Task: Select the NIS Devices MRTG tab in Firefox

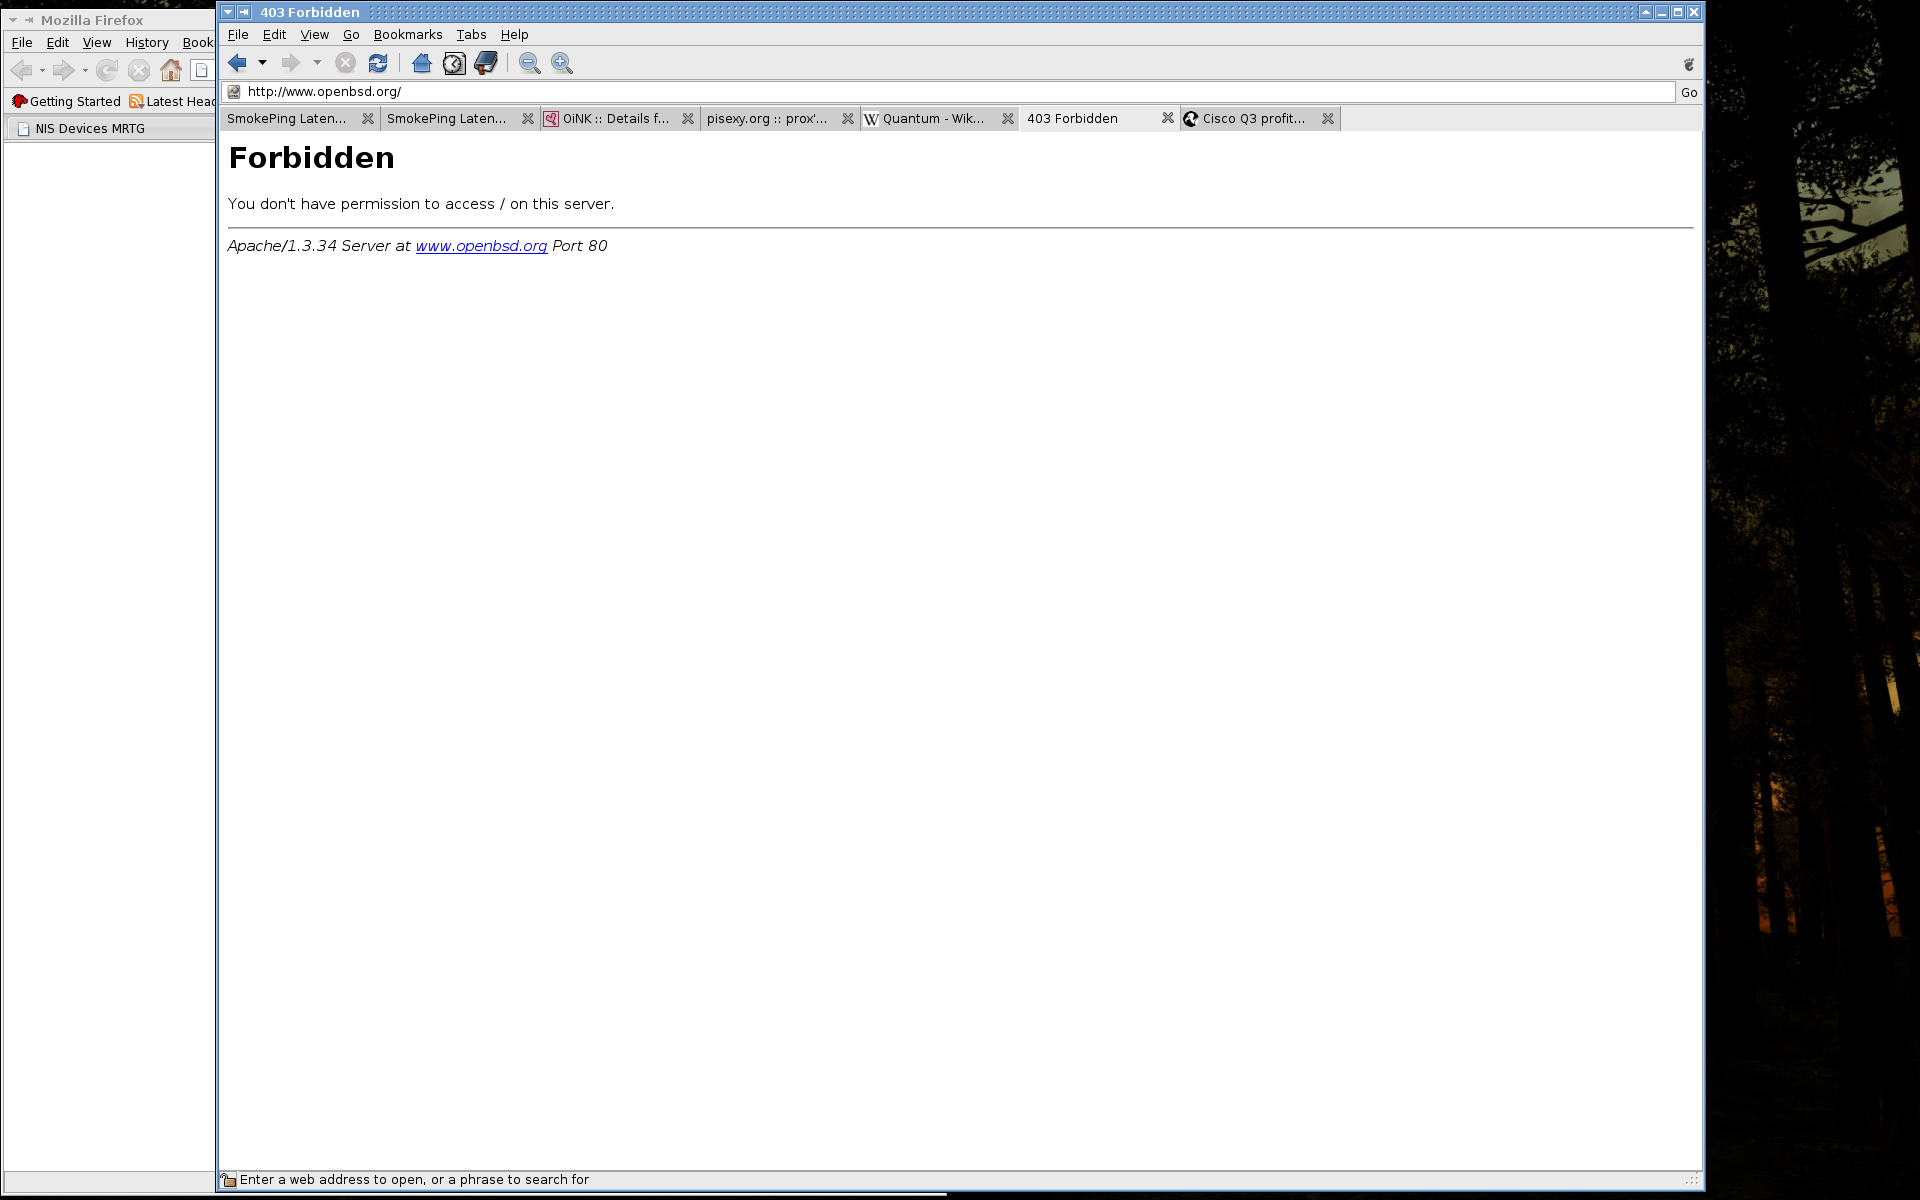Action: pyautogui.click(x=110, y=129)
